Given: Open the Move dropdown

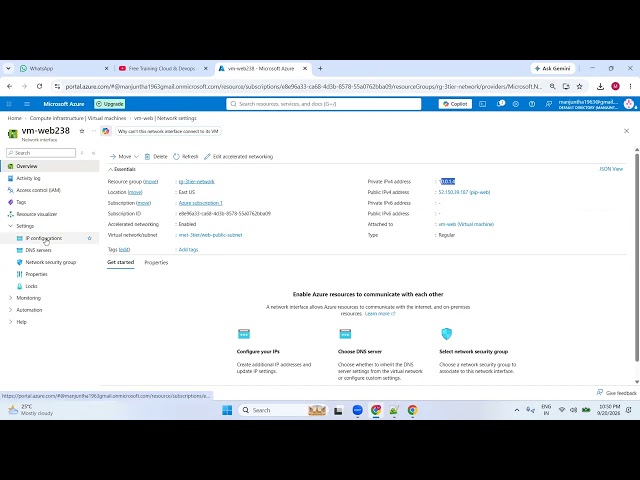Looking at the screenshot, I should [x=124, y=156].
